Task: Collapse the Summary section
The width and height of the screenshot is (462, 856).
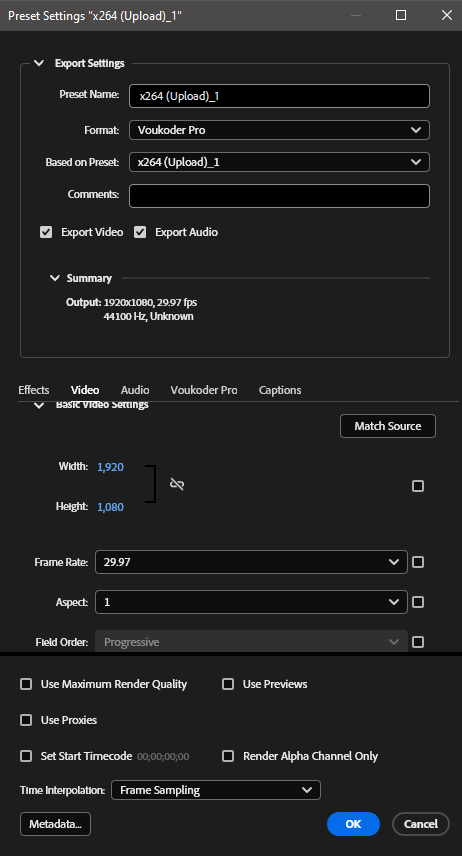Action: (x=55, y=278)
